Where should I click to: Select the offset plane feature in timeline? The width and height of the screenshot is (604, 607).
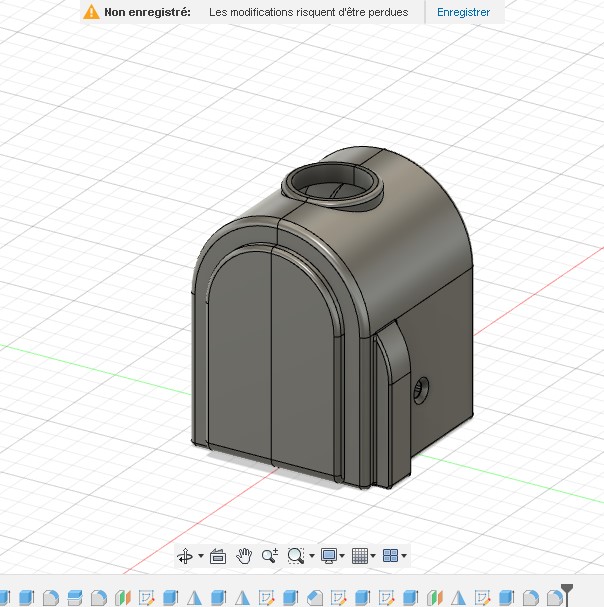tap(75, 598)
